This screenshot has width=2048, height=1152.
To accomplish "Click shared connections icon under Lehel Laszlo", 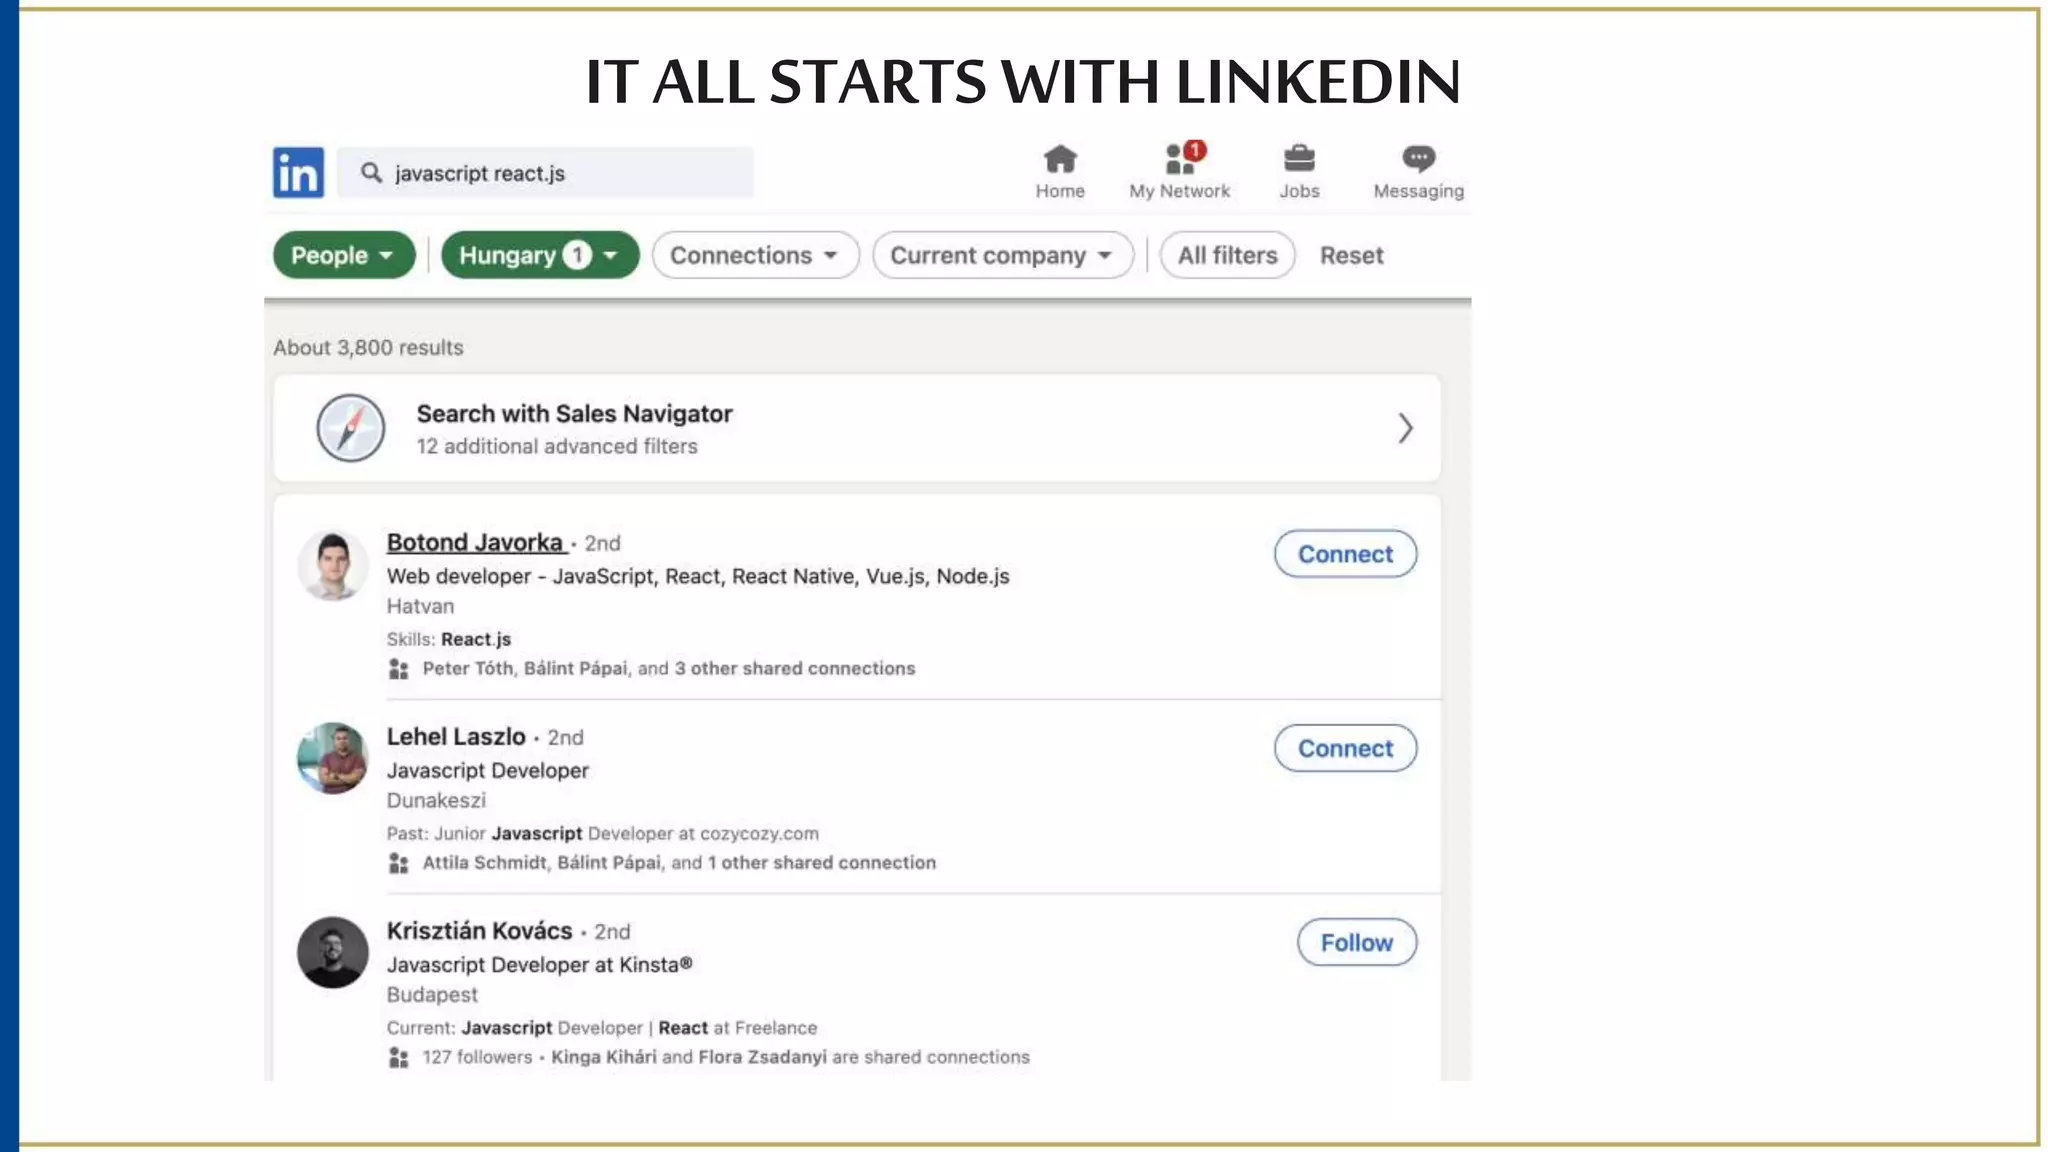I will pyautogui.click(x=399, y=863).
